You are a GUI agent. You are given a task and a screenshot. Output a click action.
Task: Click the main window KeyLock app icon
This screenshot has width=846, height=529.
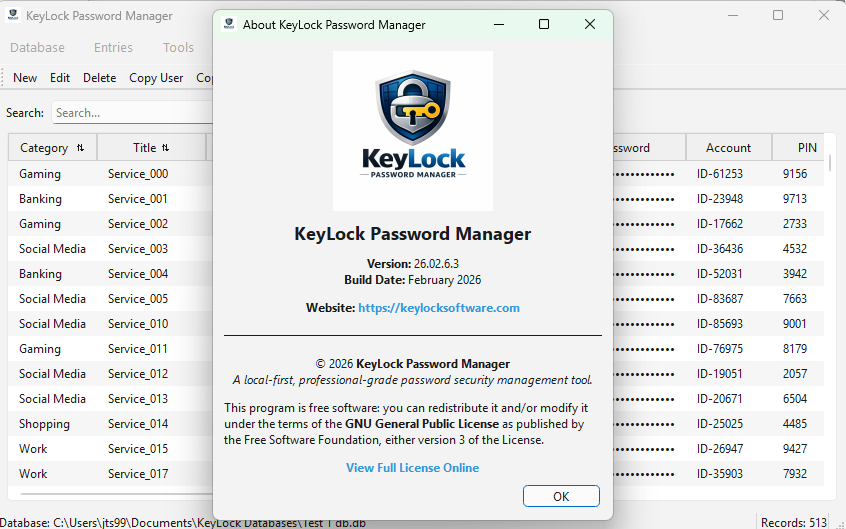pyautogui.click(x=13, y=16)
